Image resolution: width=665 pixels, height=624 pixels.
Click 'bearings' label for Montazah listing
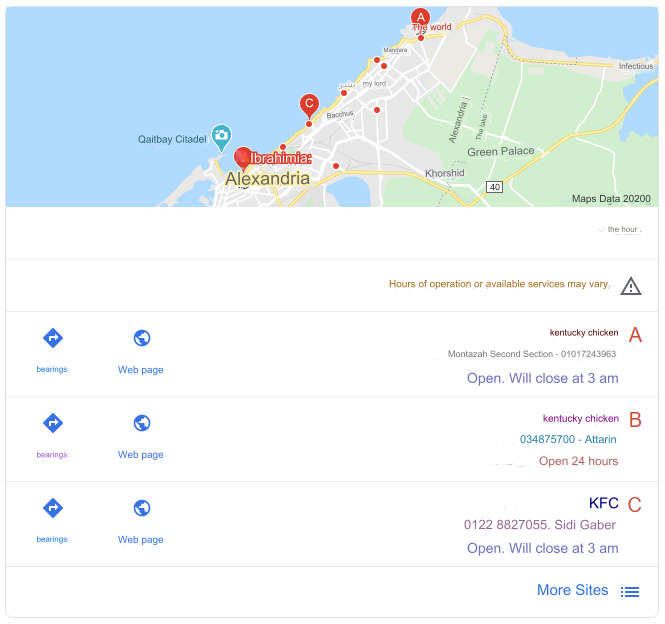click(x=52, y=369)
